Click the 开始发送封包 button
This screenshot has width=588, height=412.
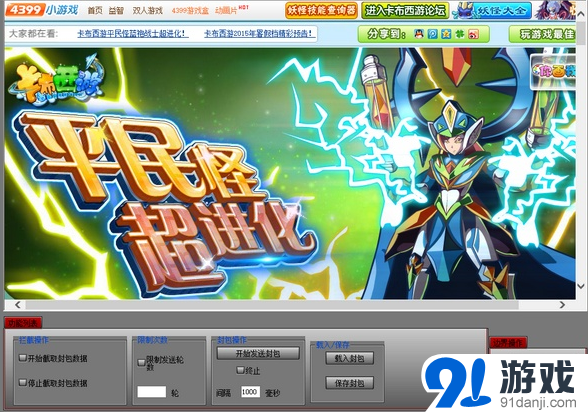point(258,353)
